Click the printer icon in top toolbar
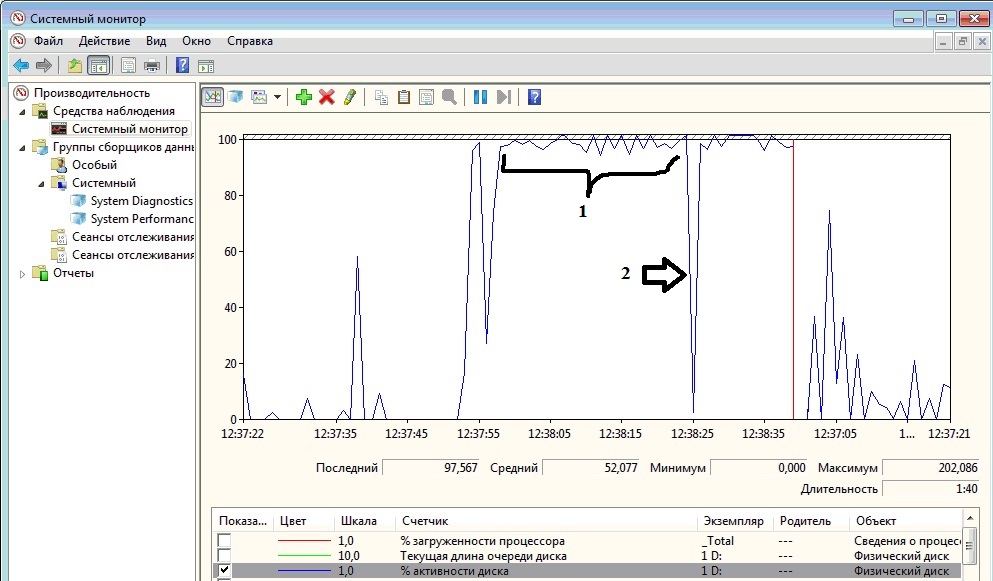Viewport: 993px width, 581px height. click(152, 65)
